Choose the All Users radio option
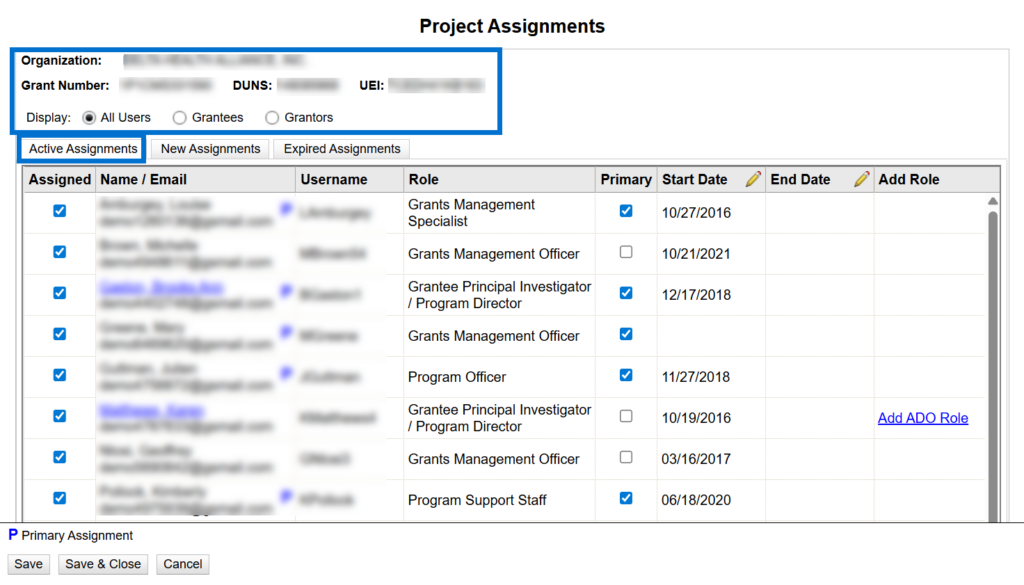1024x585 pixels. (x=89, y=118)
